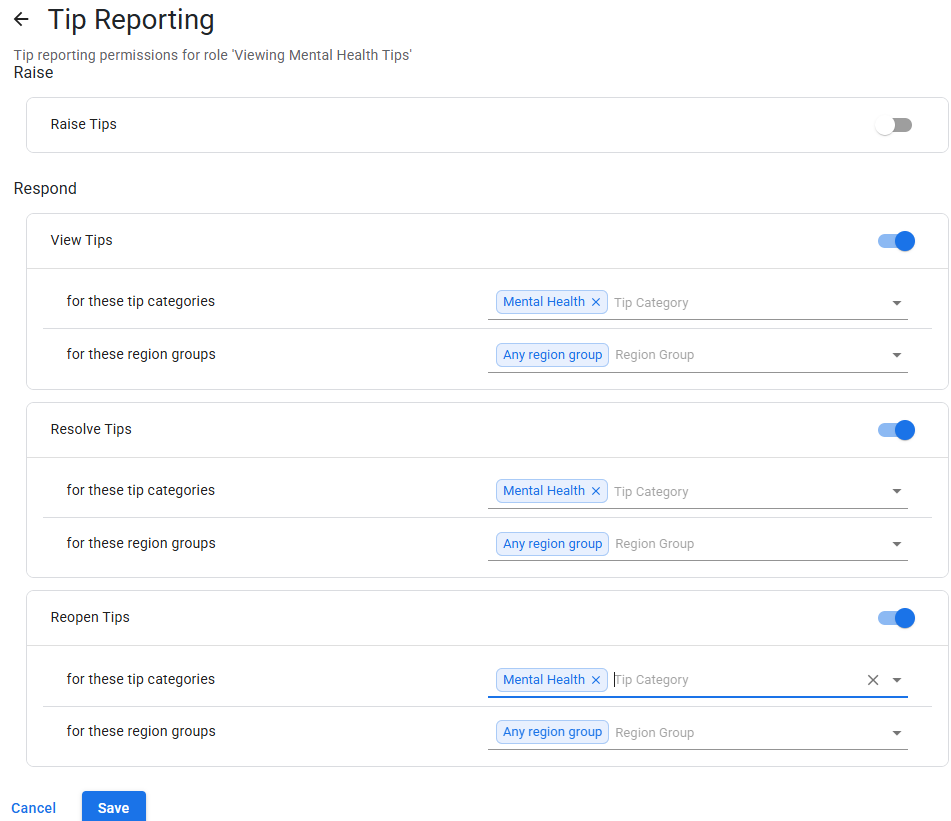The image size is (951, 821).
Task: Select Any region group chip in Reopen Tips
Action: pos(552,732)
